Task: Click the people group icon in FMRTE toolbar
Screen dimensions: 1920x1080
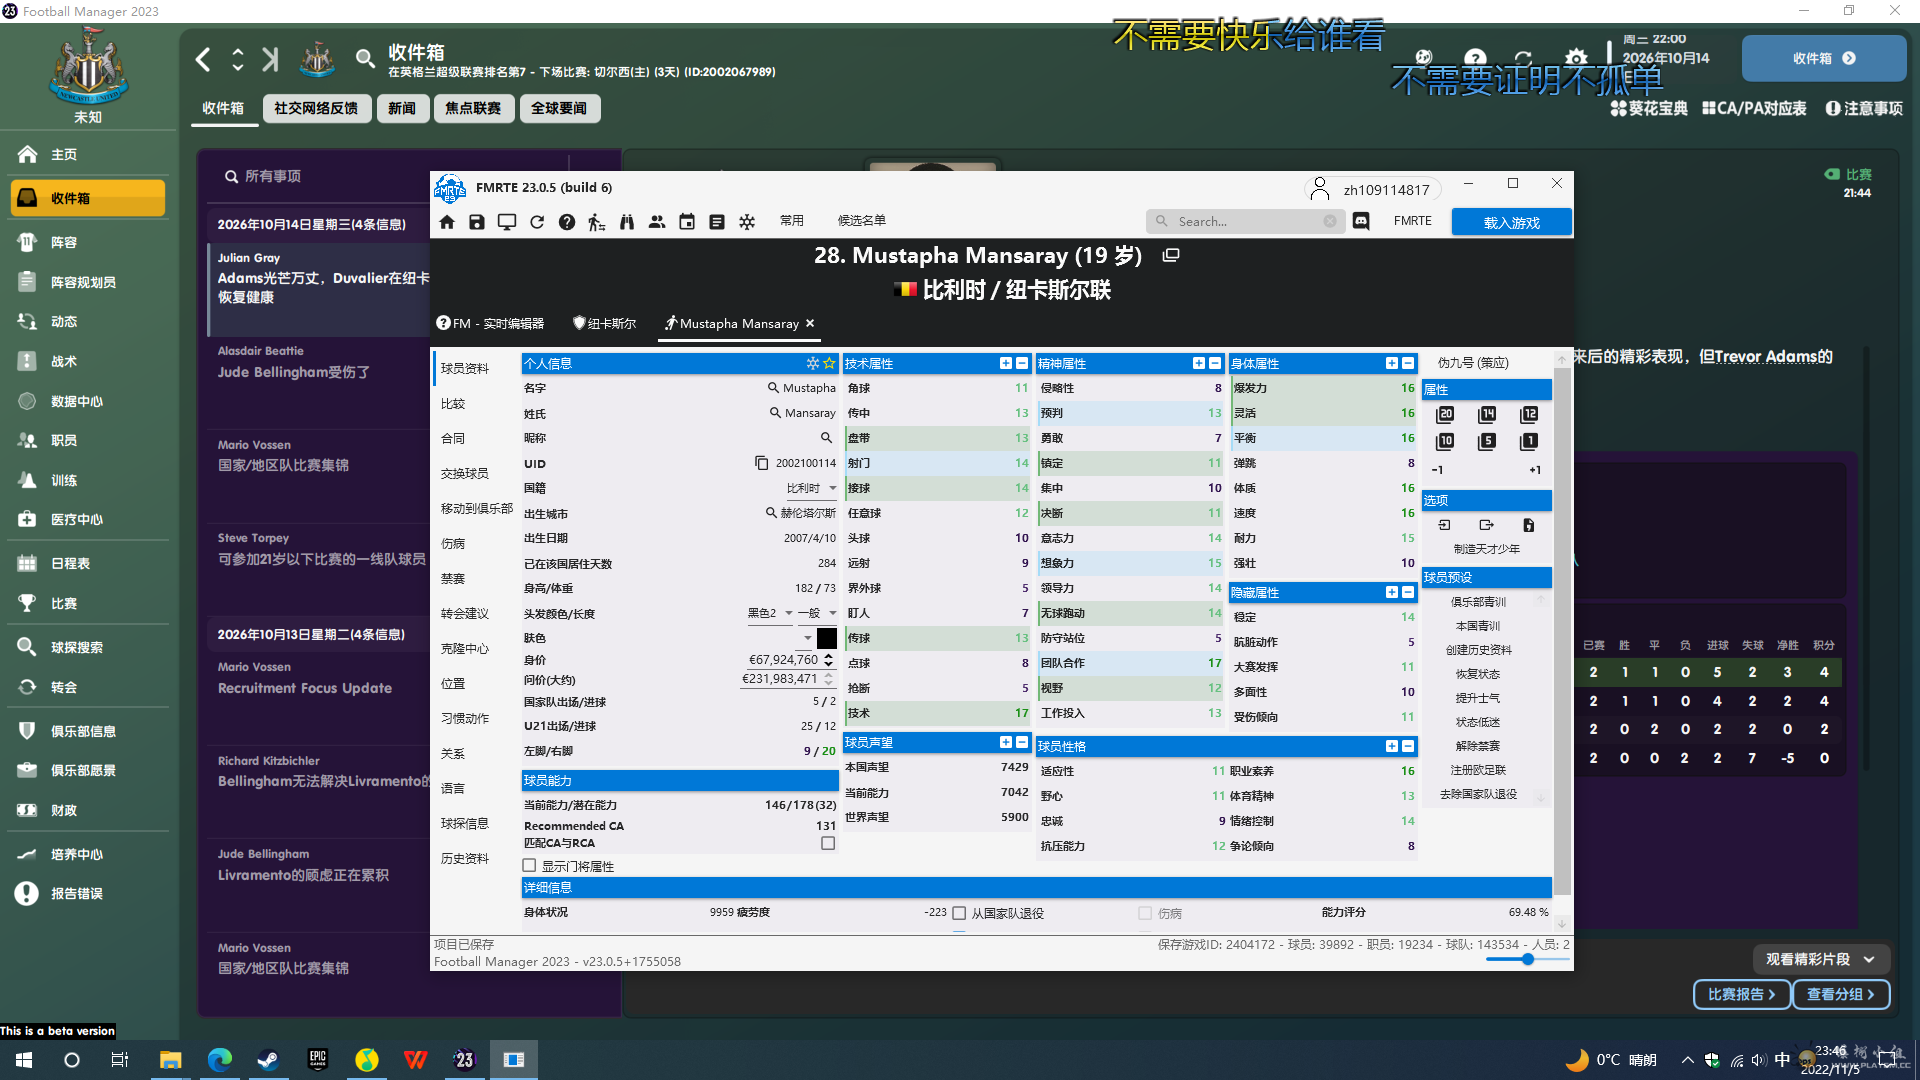Action: (x=657, y=222)
